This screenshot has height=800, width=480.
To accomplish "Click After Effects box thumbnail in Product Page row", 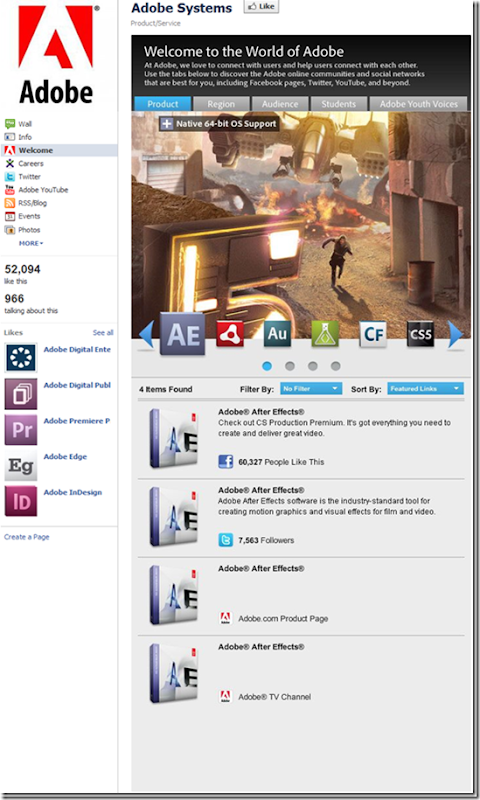I will point(173,595).
